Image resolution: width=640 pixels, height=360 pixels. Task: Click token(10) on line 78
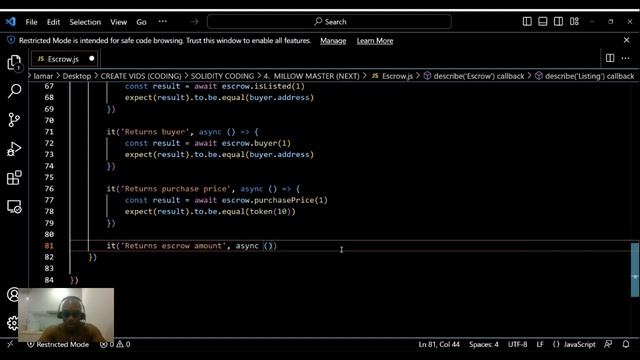coord(270,211)
